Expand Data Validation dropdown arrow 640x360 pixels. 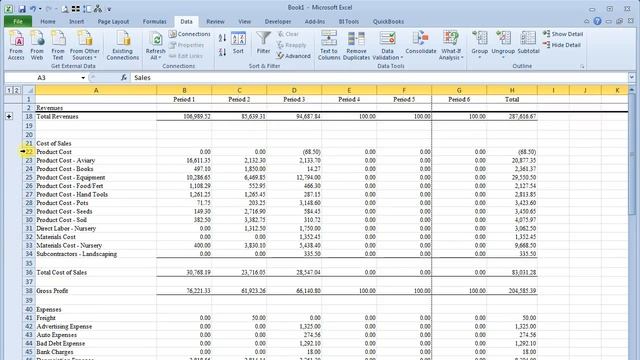pos(402,58)
